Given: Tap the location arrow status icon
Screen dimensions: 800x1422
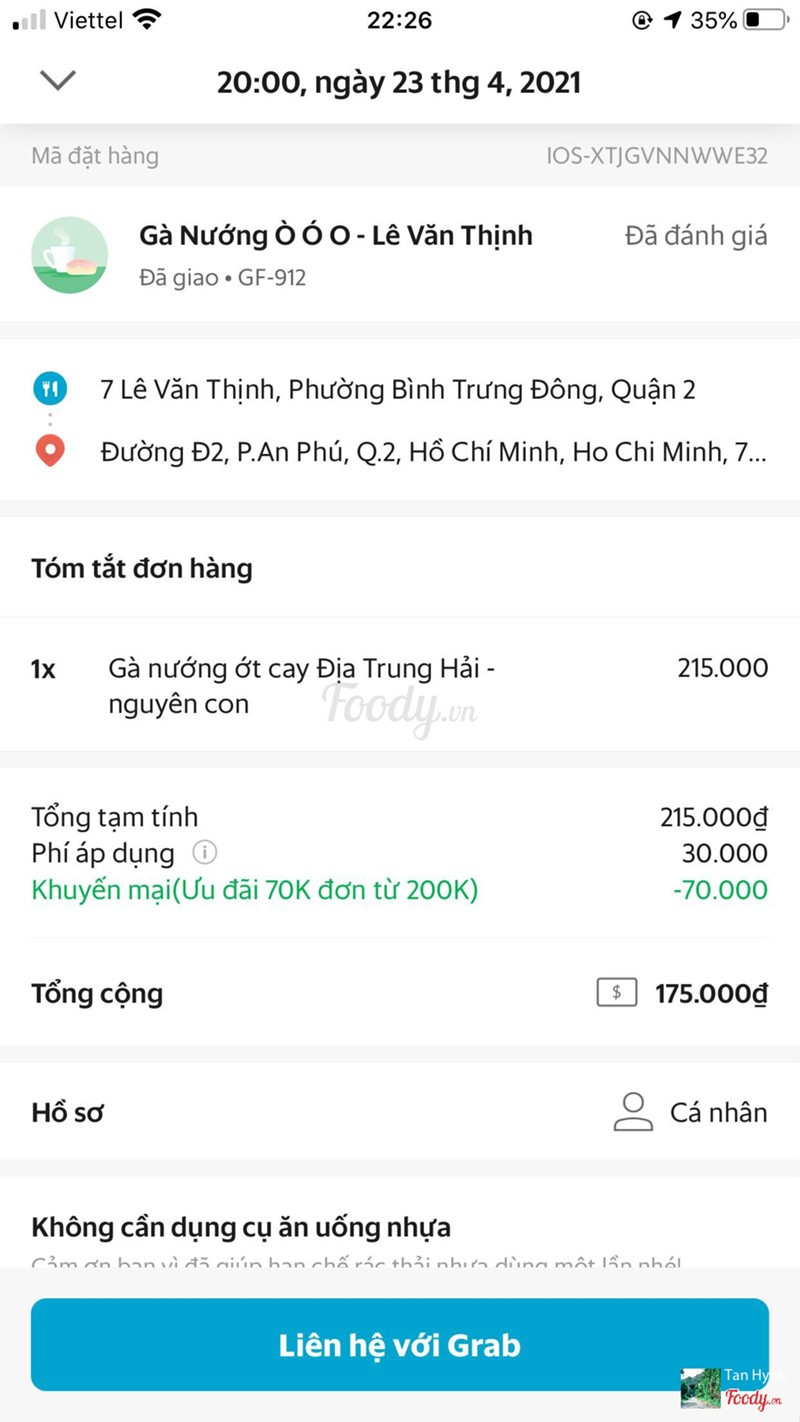Looking at the screenshot, I should coord(673,20).
